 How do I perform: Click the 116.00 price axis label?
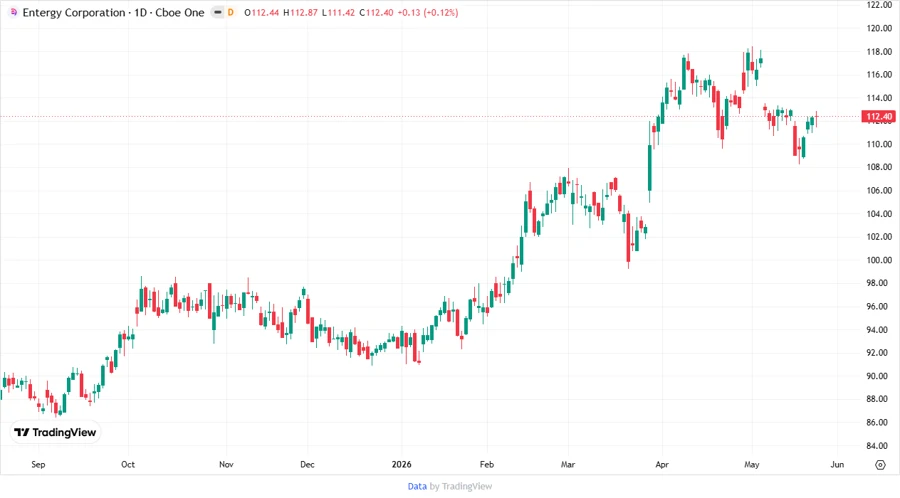tap(879, 75)
